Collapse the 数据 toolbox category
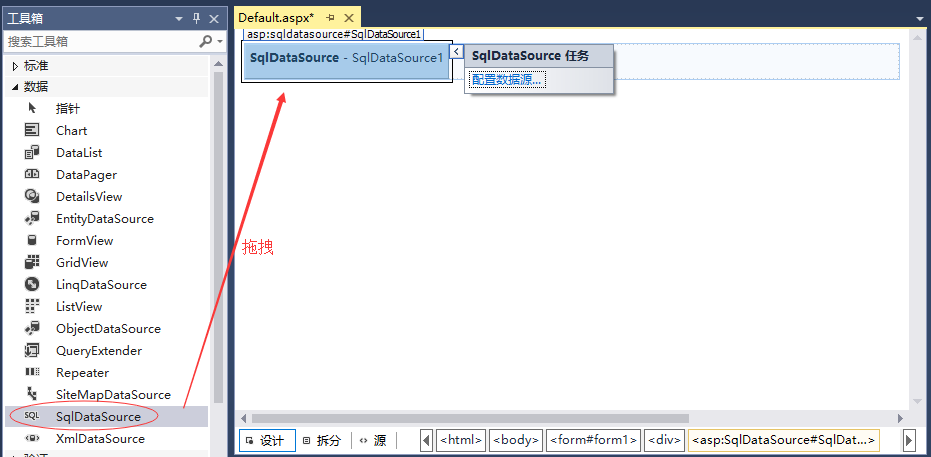931x457 pixels. pyautogui.click(x=15, y=87)
